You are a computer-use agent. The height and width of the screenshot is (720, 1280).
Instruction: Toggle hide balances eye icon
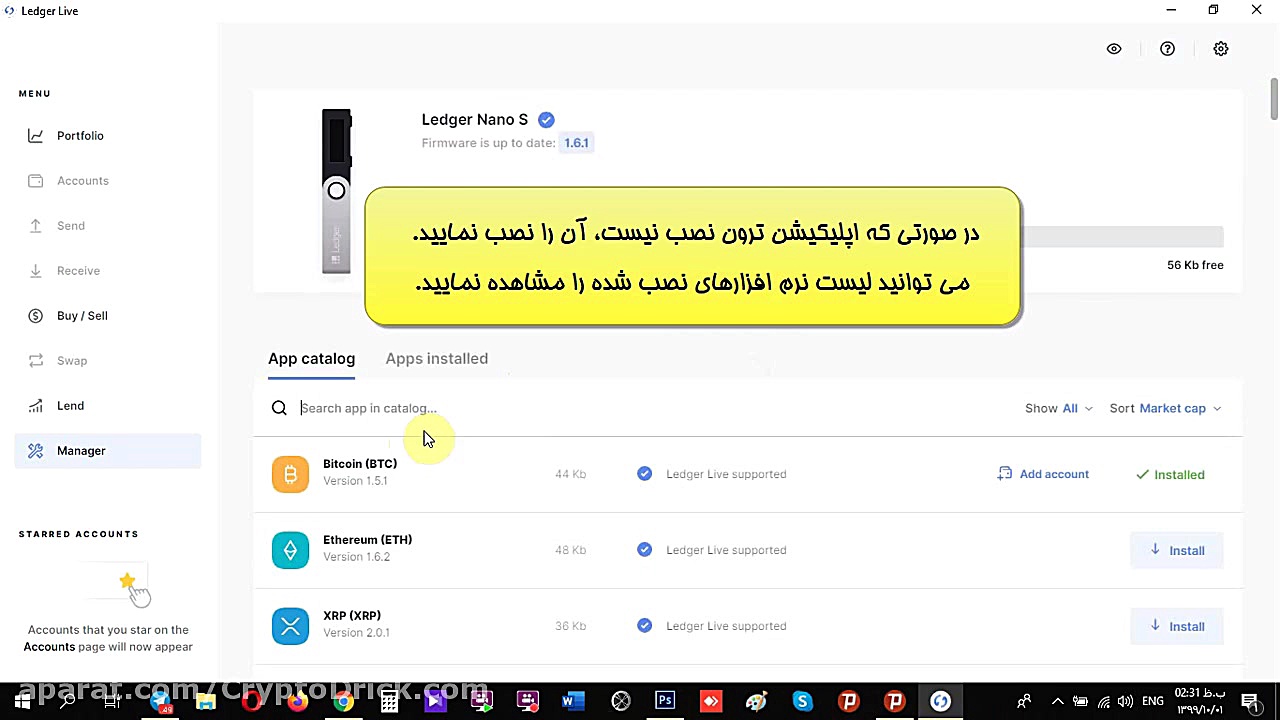click(x=1114, y=49)
